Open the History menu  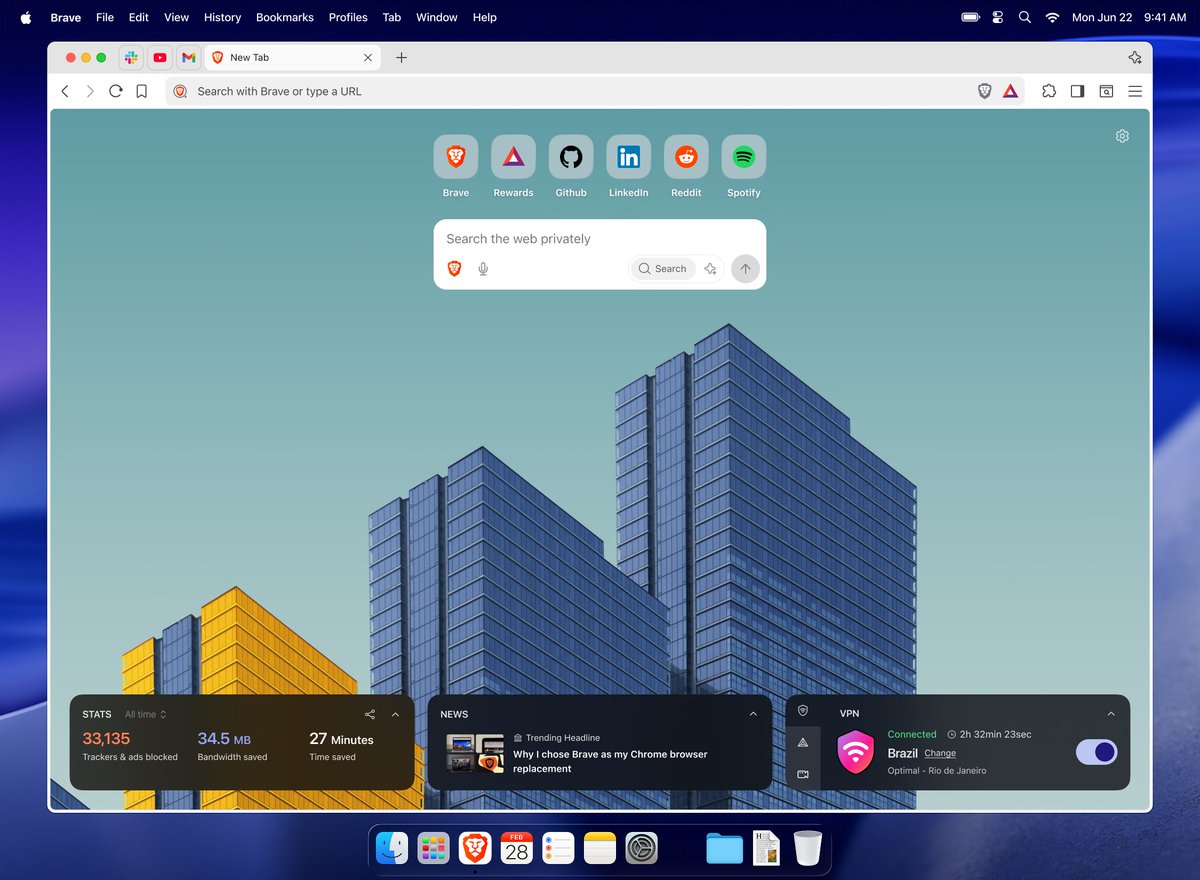click(222, 17)
